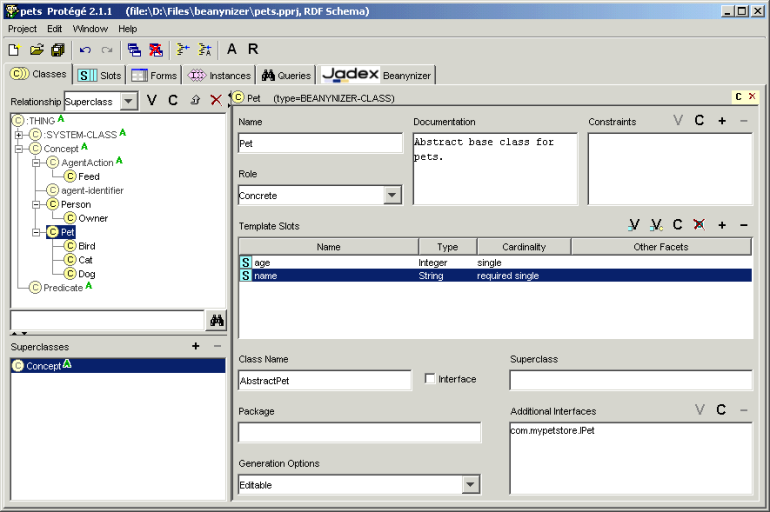Click the red crossed icon in Template Slots
The image size is (770, 512).
(699, 225)
